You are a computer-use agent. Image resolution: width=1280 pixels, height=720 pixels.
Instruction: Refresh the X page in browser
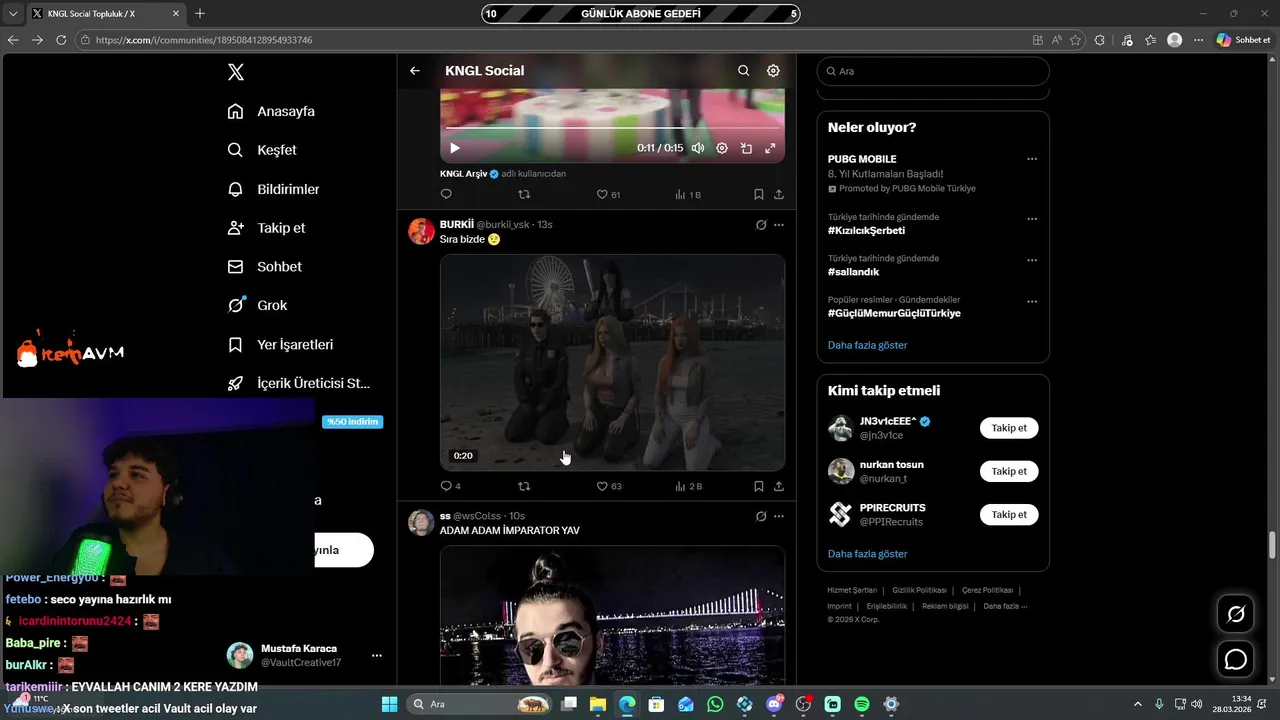(x=61, y=40)
